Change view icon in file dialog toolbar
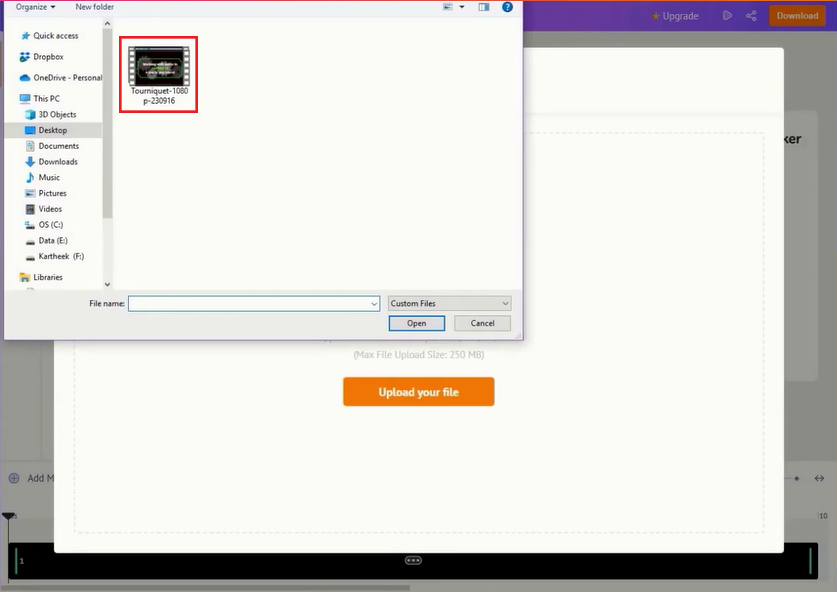This screenshot has height=592, width=837. (x=448, y=7)
